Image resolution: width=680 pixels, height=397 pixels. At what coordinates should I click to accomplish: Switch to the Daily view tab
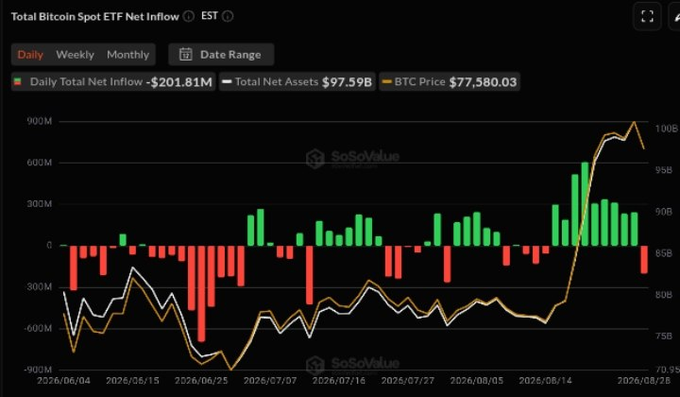[x=30, y=55]
